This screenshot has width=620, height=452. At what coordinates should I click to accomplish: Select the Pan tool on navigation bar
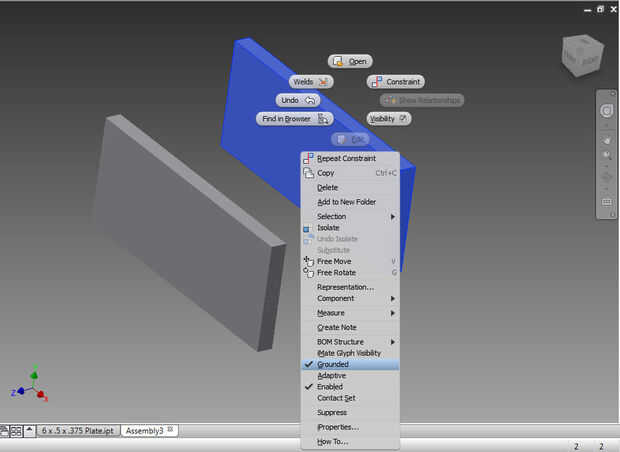[607, 141]
